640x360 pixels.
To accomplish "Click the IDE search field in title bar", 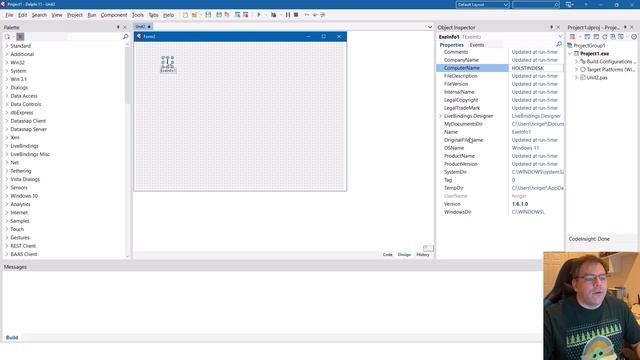I will pyautogui.click(x=536, y=4).
